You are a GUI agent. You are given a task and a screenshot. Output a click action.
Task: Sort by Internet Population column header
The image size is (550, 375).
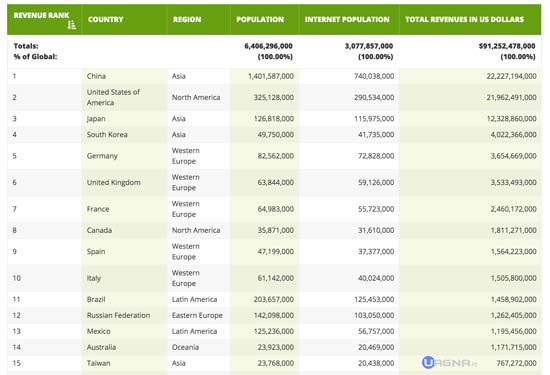pos(347,20)
